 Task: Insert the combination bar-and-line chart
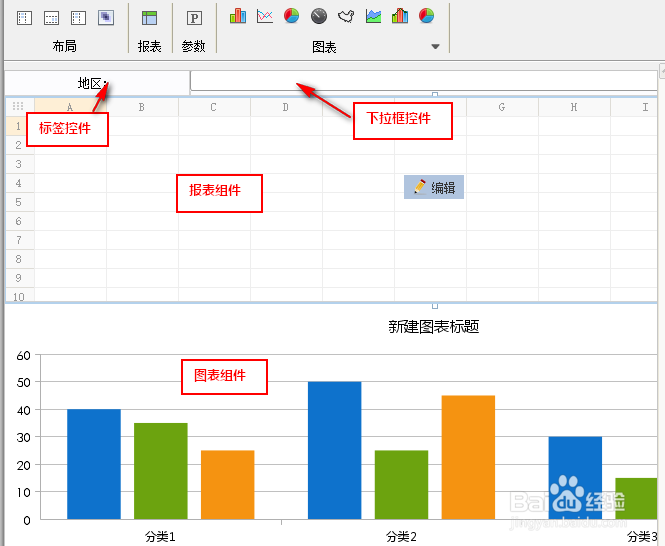pyautogui.click(x=400, y=16)
